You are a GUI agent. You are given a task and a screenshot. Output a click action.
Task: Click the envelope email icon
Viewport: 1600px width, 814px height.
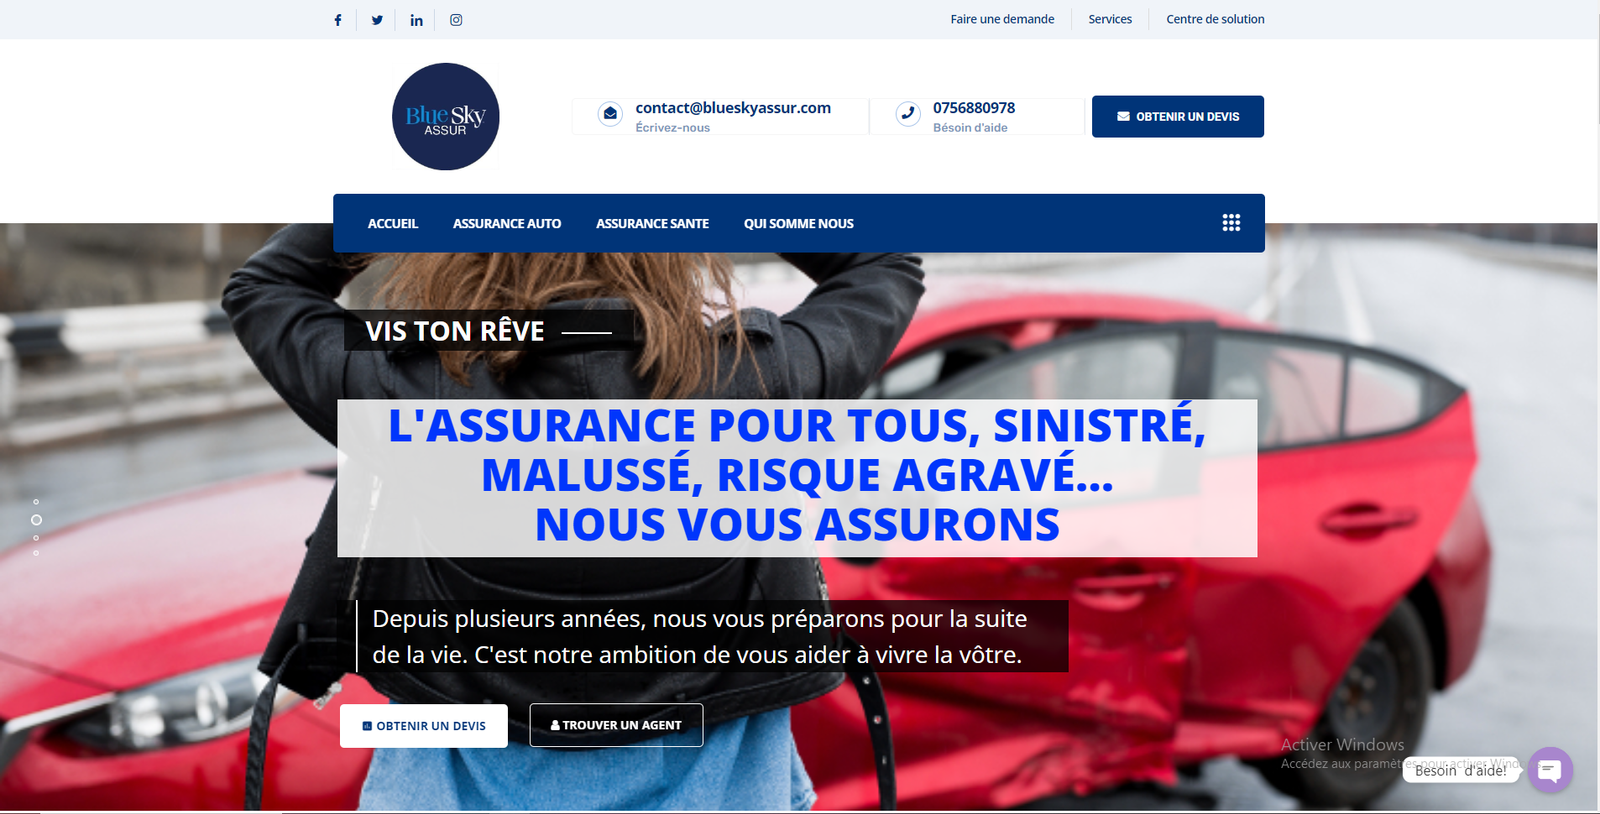(x=610, y=114)
